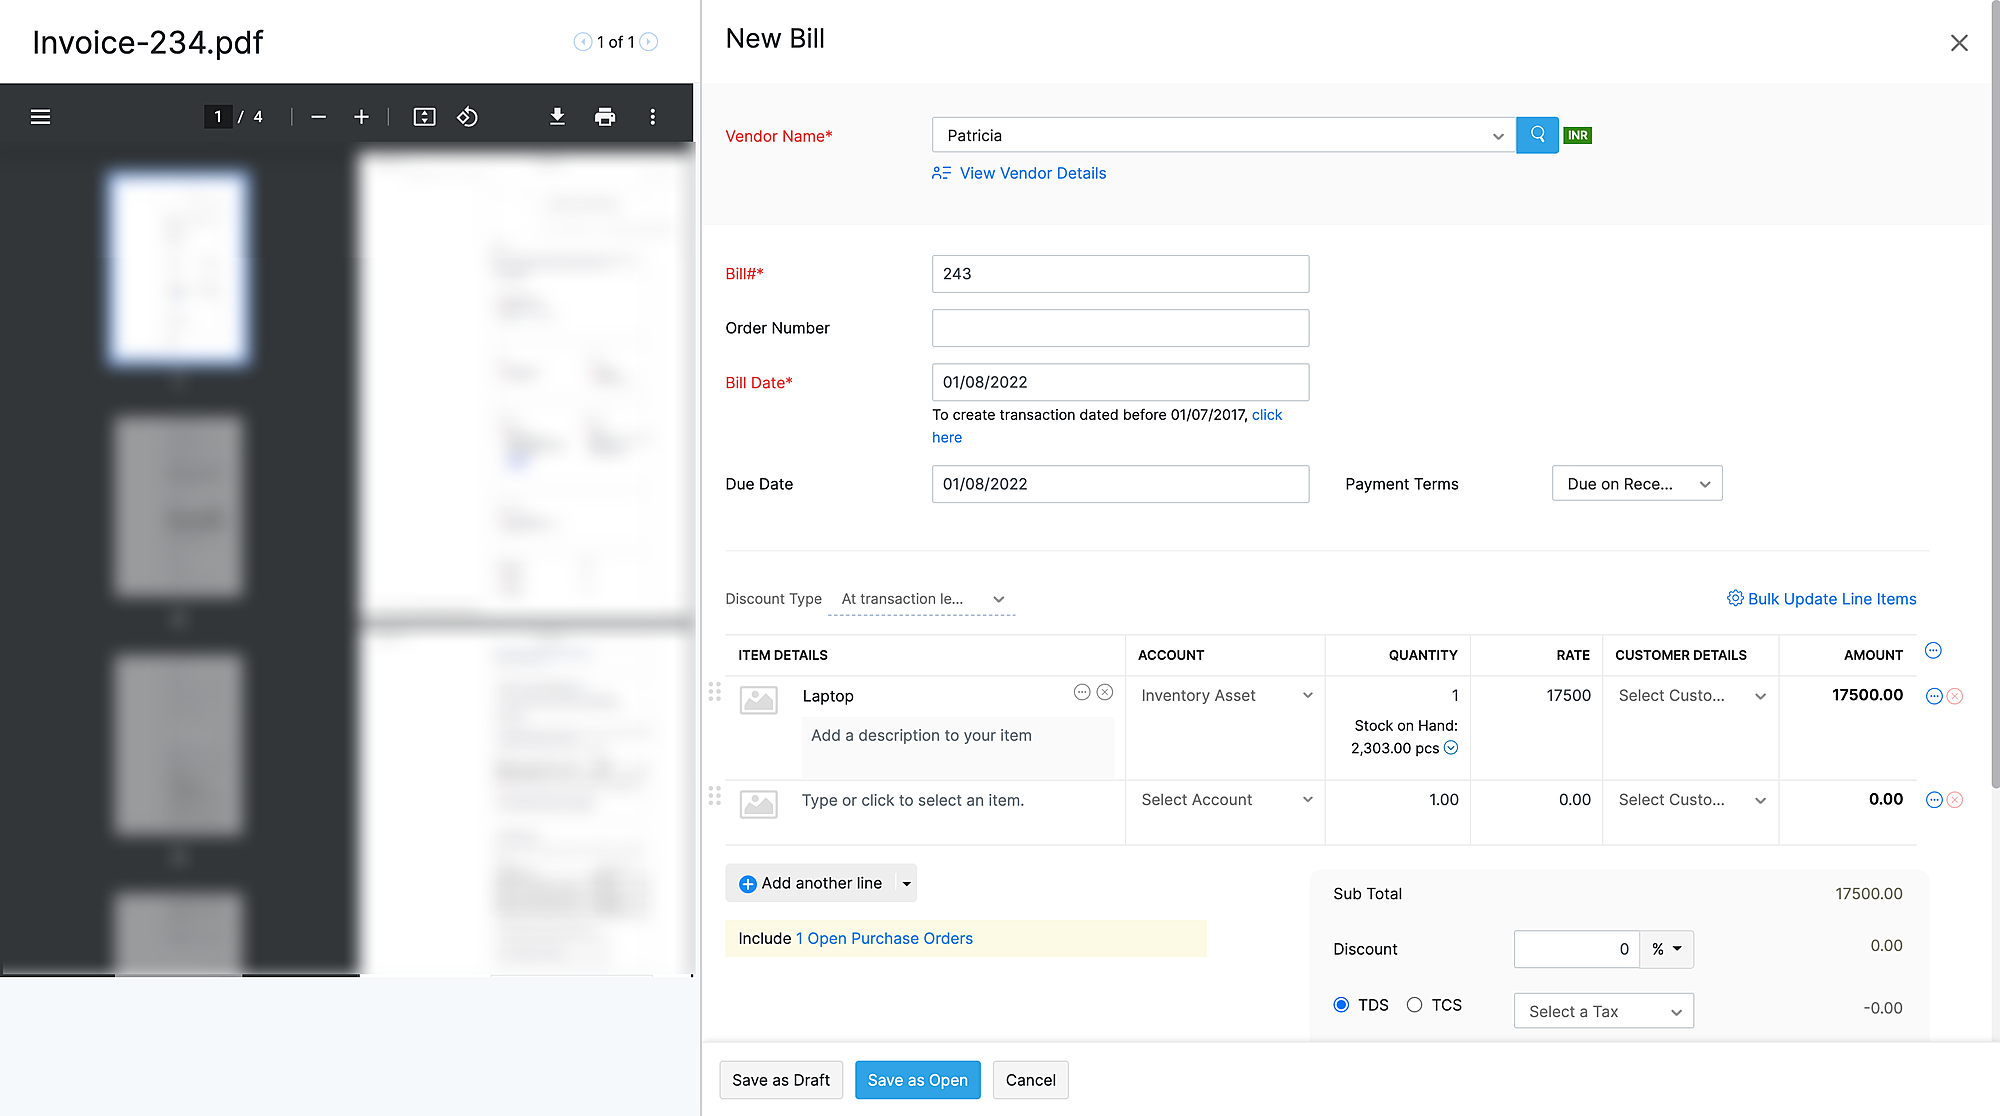Click Bulk Update Line Items
2000x1116 pixels.
coord(1822,599)
